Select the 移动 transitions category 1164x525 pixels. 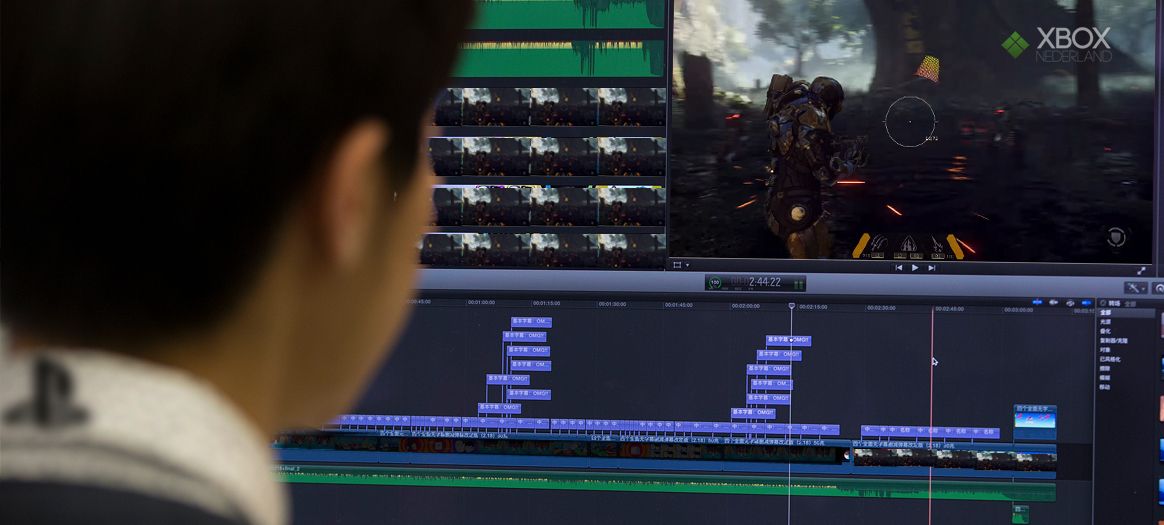pyautogui.click(x=1105, y=387)
